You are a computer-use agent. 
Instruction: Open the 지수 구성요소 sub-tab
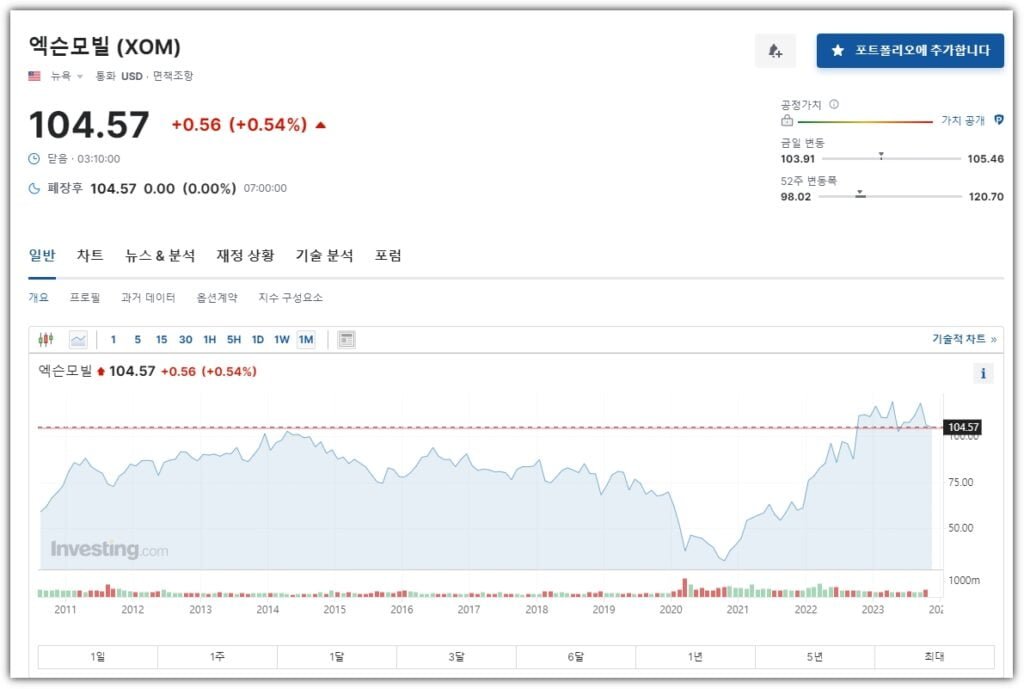[291, 298]
